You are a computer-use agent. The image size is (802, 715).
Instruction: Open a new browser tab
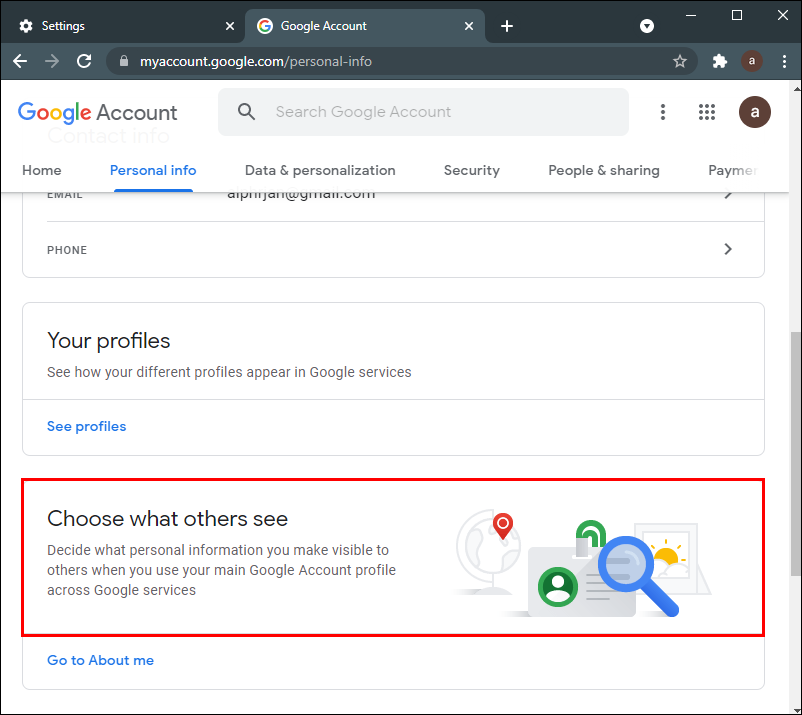[507, 26]
